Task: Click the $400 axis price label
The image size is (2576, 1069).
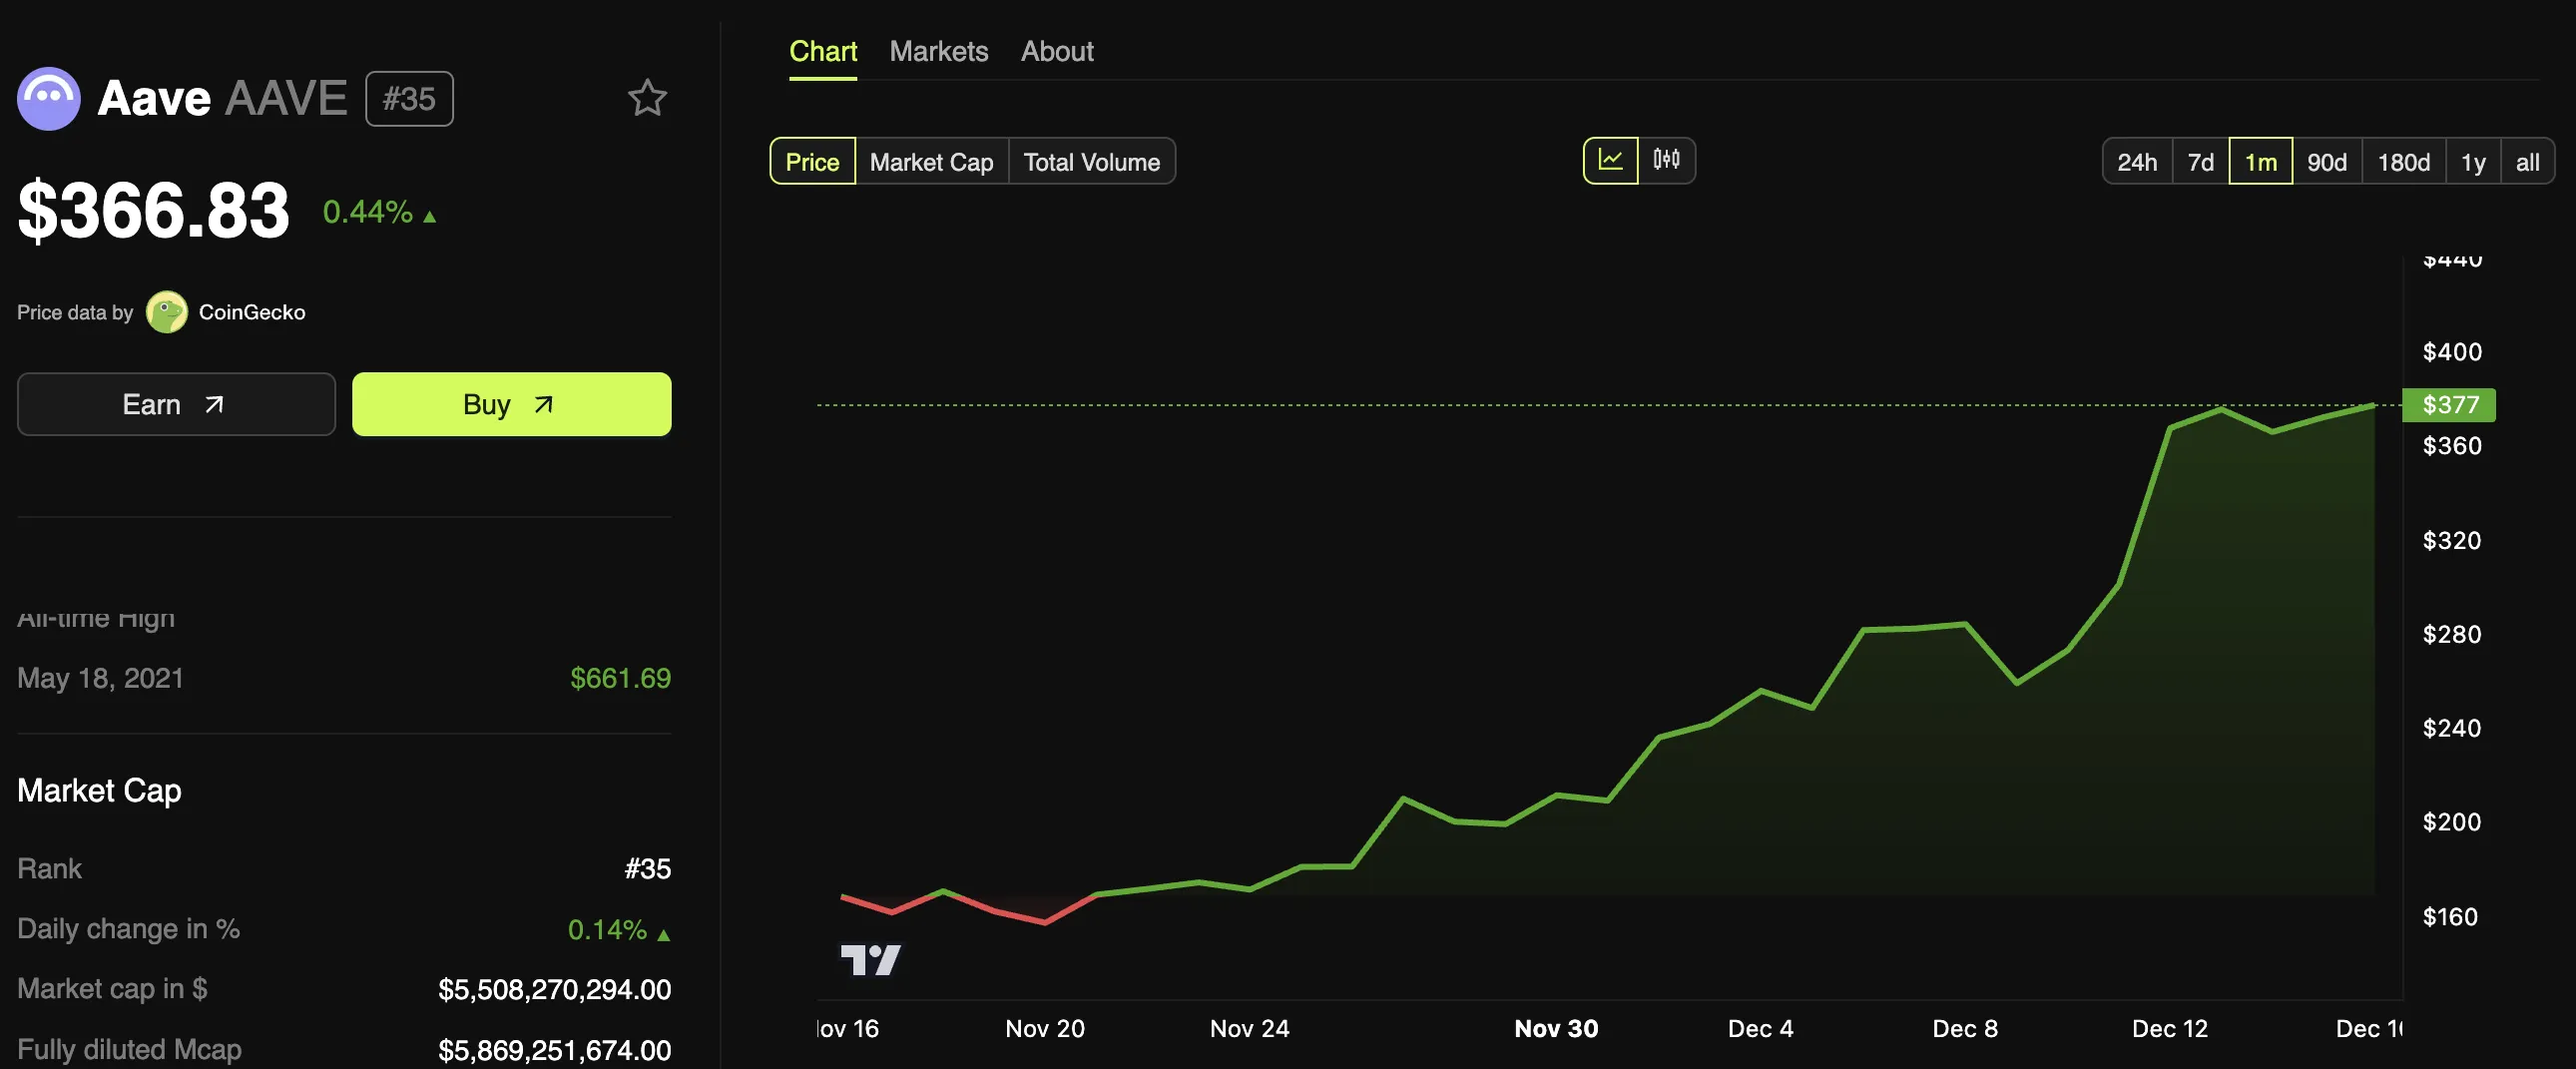Action: tap(2451, 351)
